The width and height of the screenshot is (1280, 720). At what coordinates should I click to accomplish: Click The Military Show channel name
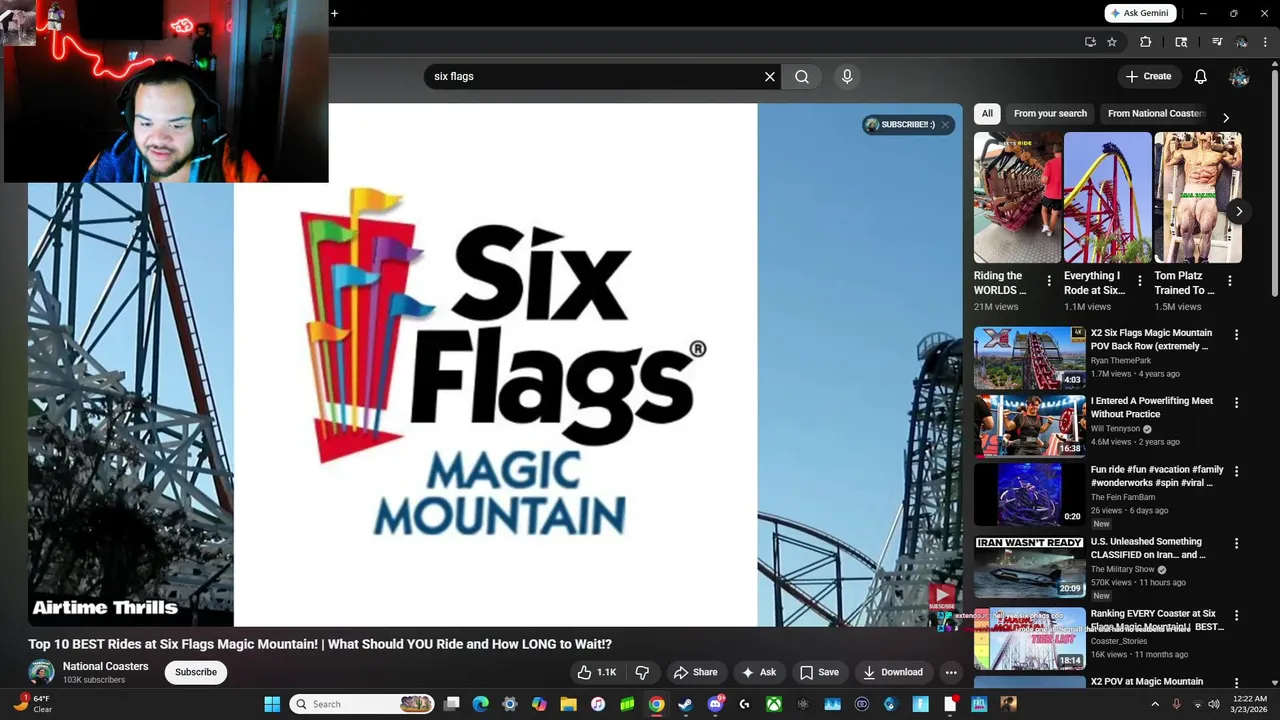pos(1122,569)
